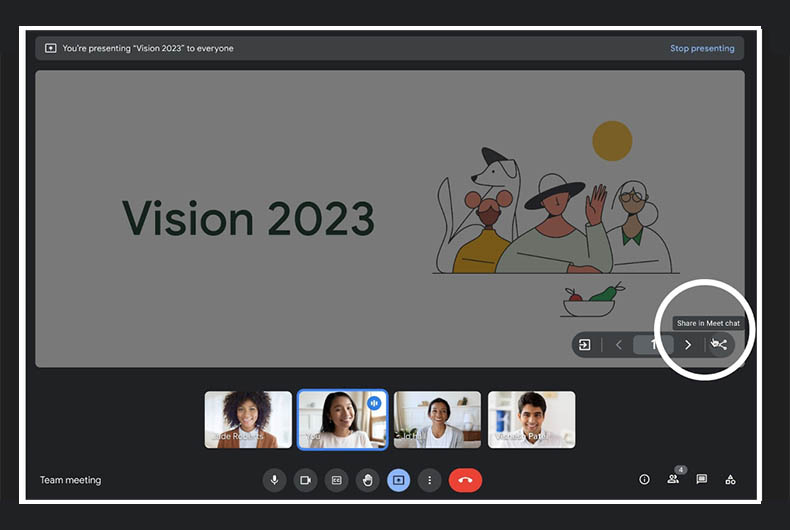Raise hand in the meeting
Screen dimensions: 790x530
(x=367, y=480)
